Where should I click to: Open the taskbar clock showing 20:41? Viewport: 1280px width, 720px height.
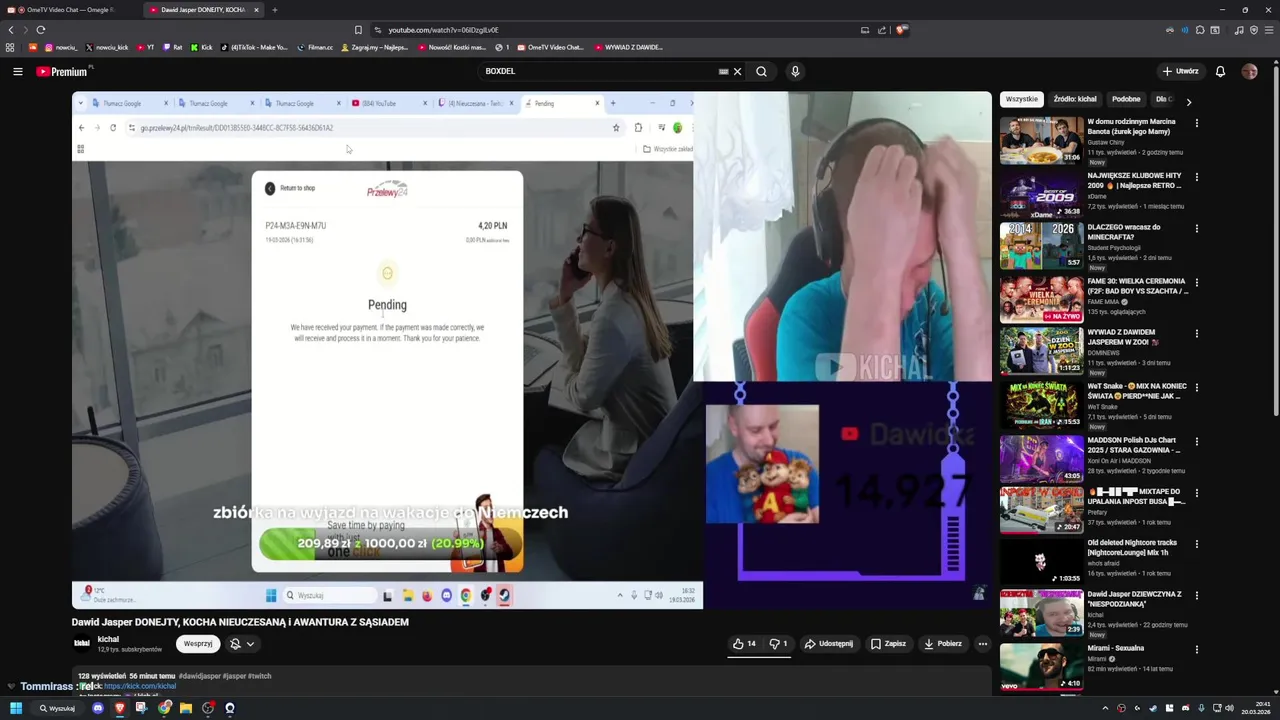click(x=1258, y=708)
